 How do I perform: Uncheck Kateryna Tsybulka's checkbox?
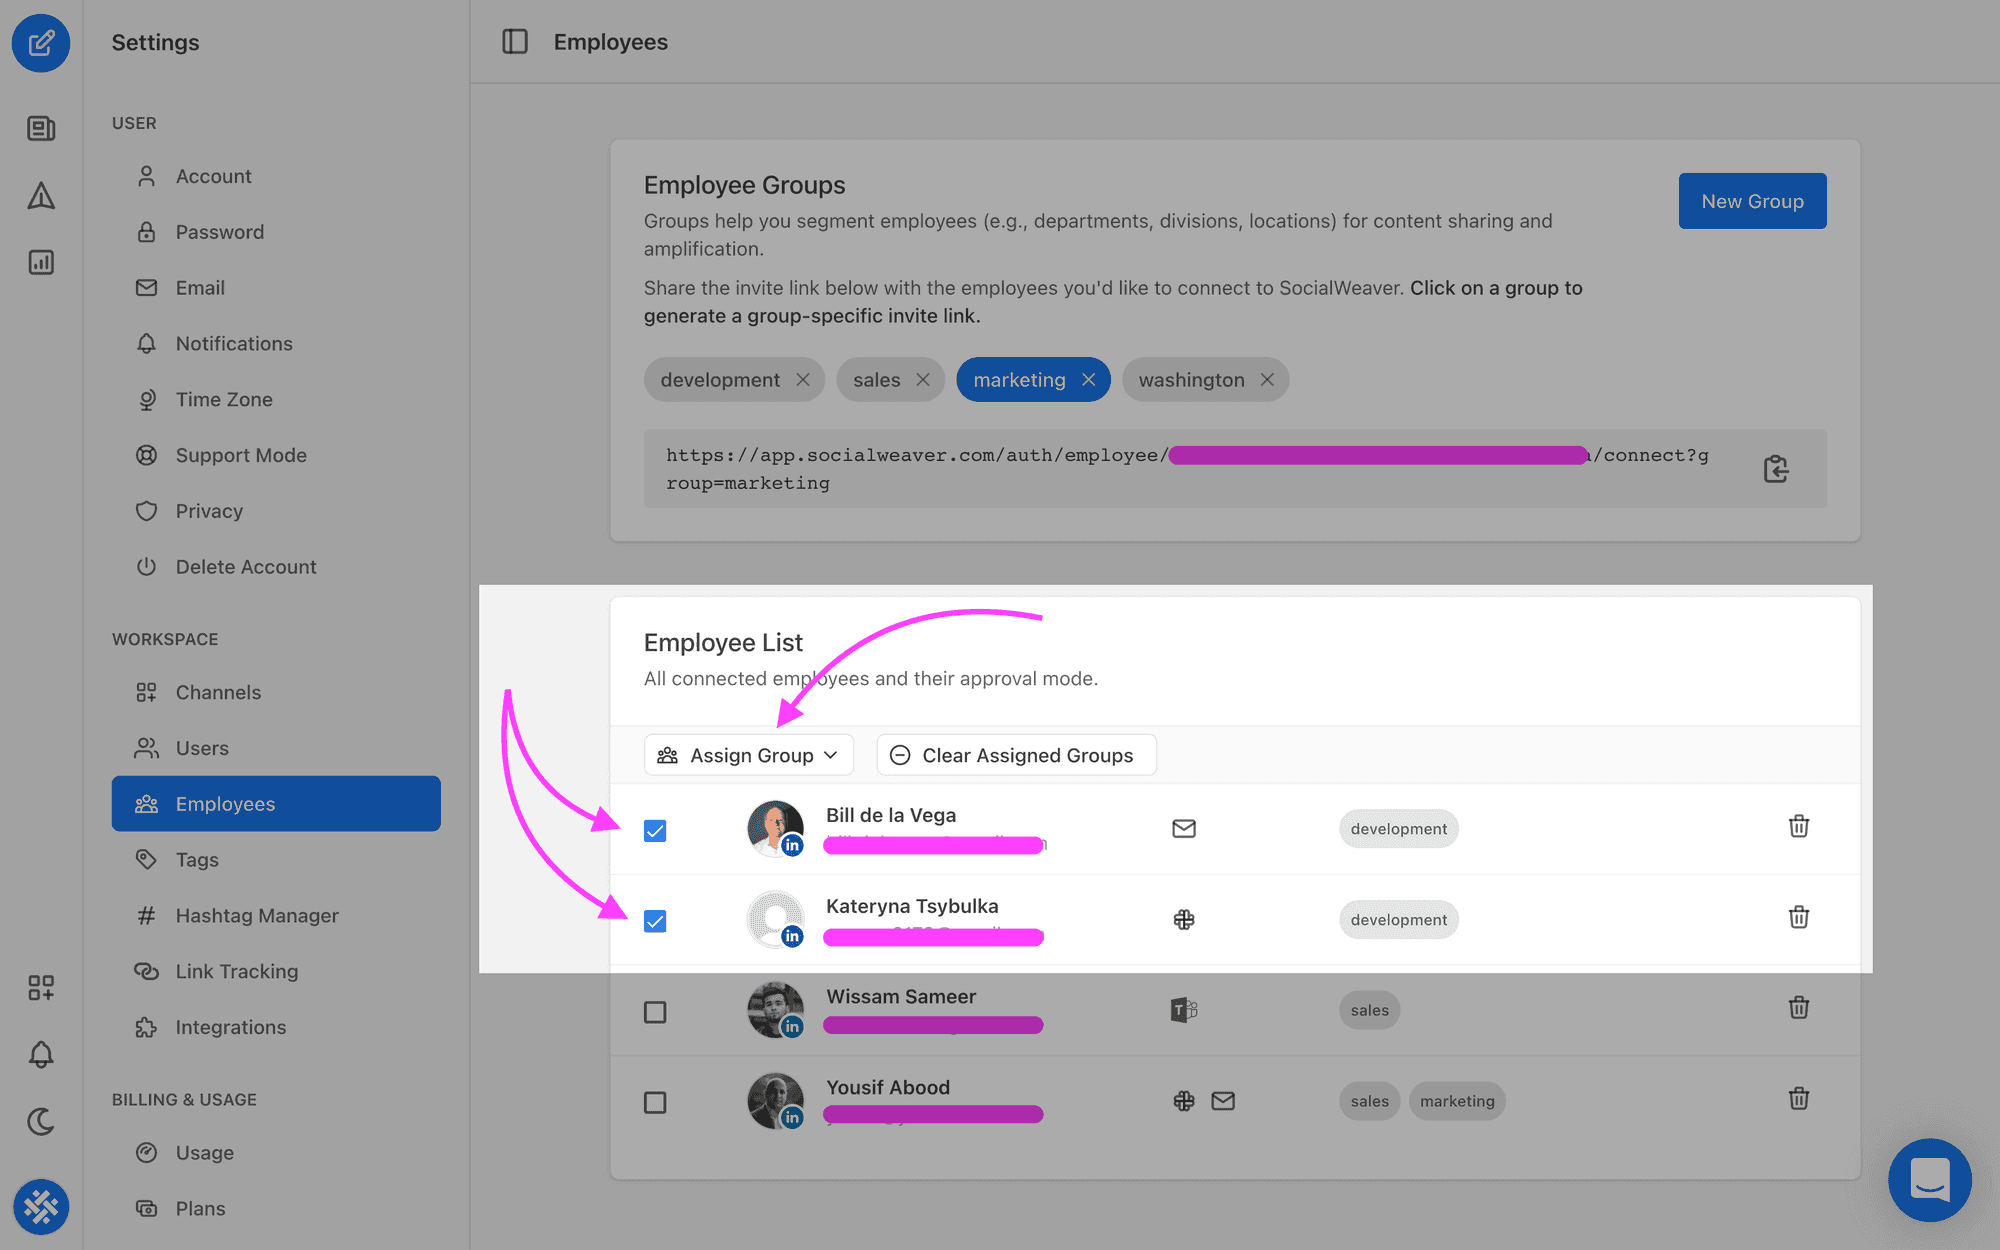coord(655,921)
